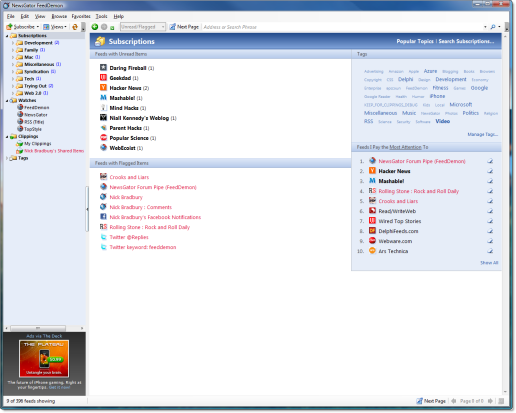The width and height of the screenshot is (516, 413).
Task: Select the Mac folder in tree
Action: coord(28,57)
